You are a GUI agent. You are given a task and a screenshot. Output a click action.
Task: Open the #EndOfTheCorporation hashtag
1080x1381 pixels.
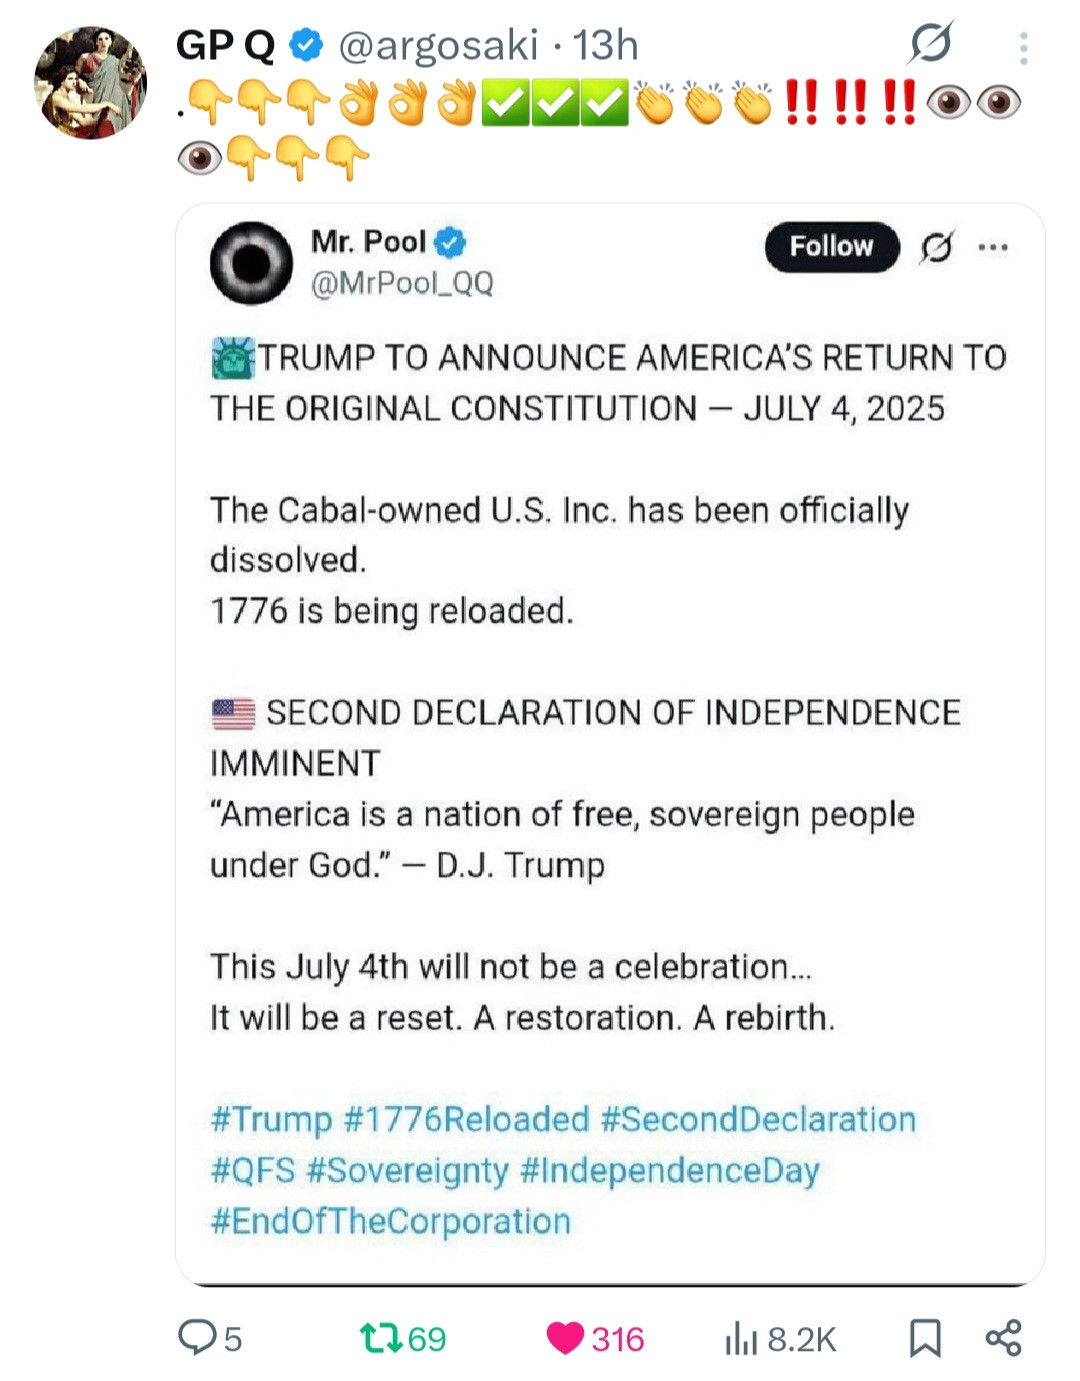(x=391, y=1221)
